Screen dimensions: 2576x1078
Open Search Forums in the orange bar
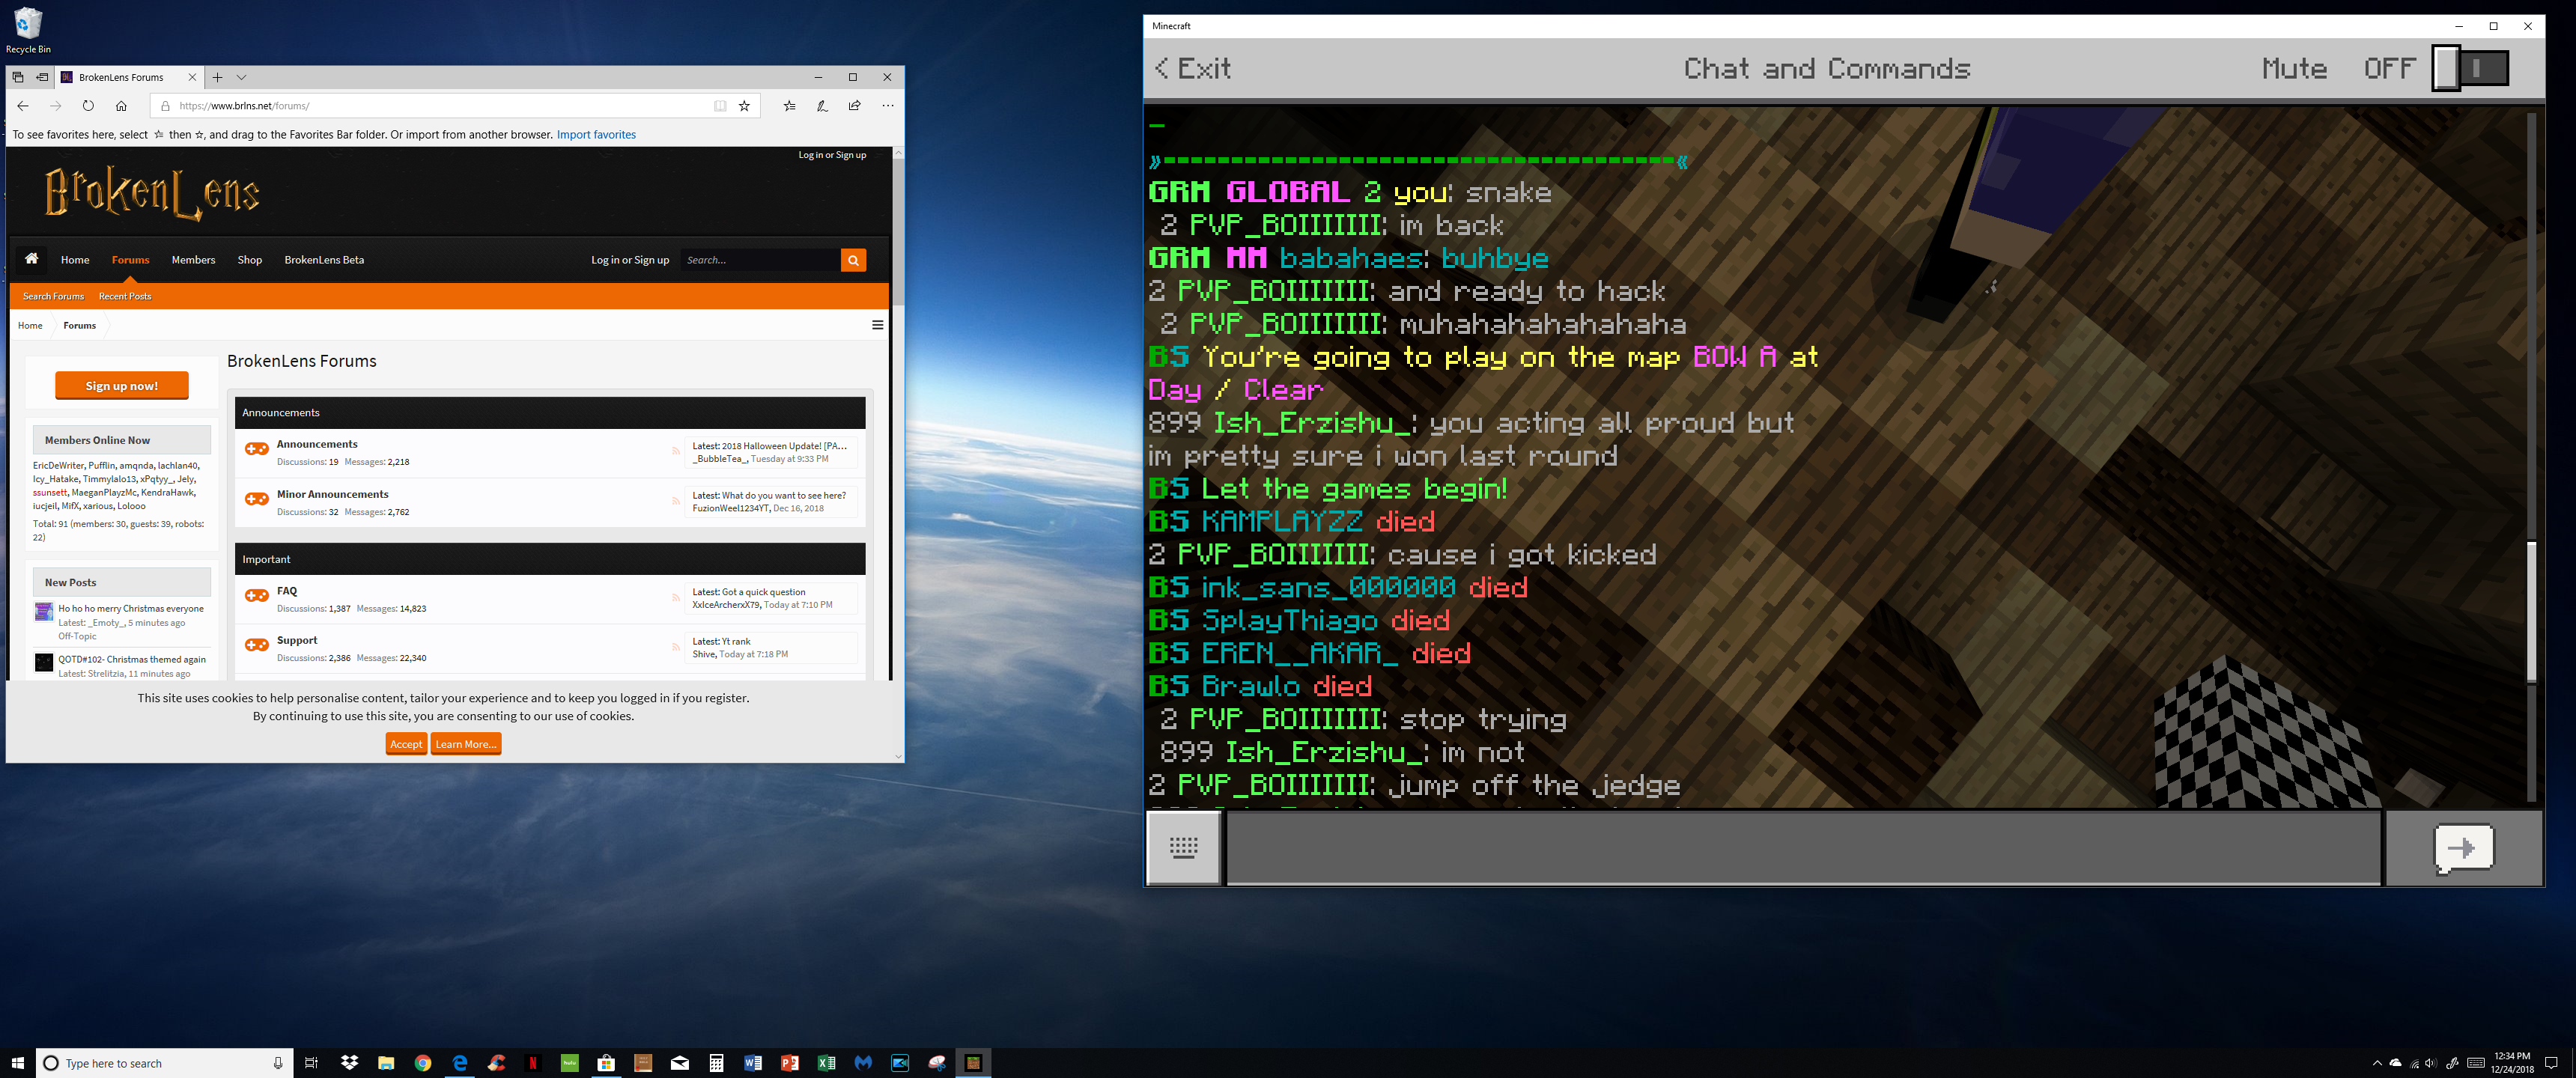point(54,296)
